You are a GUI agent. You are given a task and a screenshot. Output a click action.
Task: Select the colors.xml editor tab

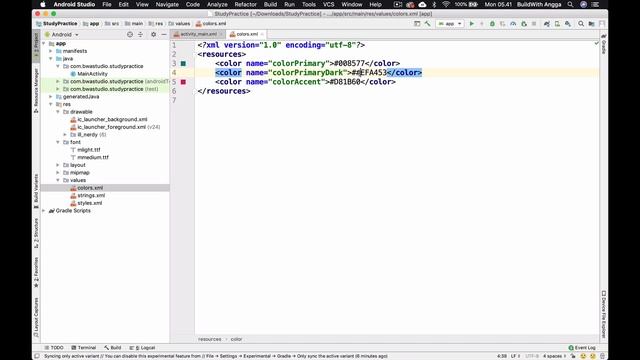point(247,34)
